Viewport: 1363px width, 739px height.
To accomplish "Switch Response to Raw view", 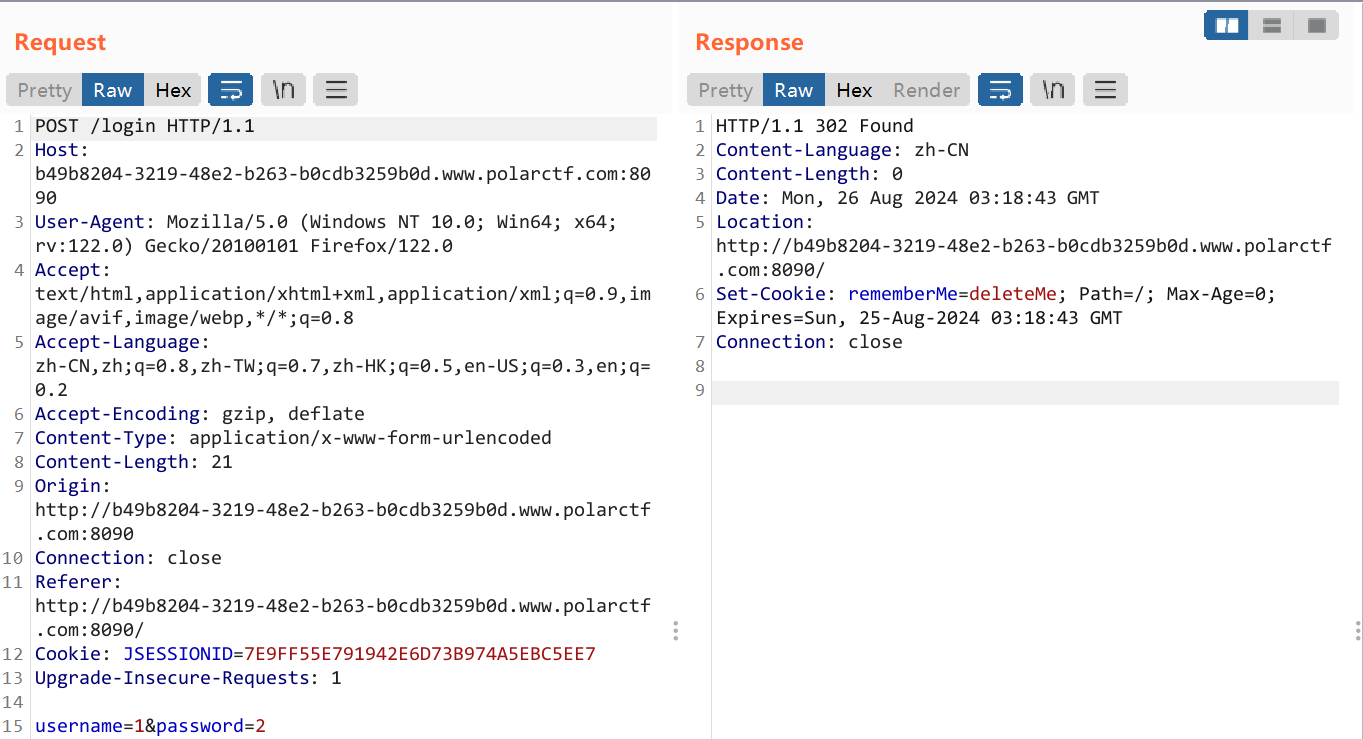I will [794, 90].
